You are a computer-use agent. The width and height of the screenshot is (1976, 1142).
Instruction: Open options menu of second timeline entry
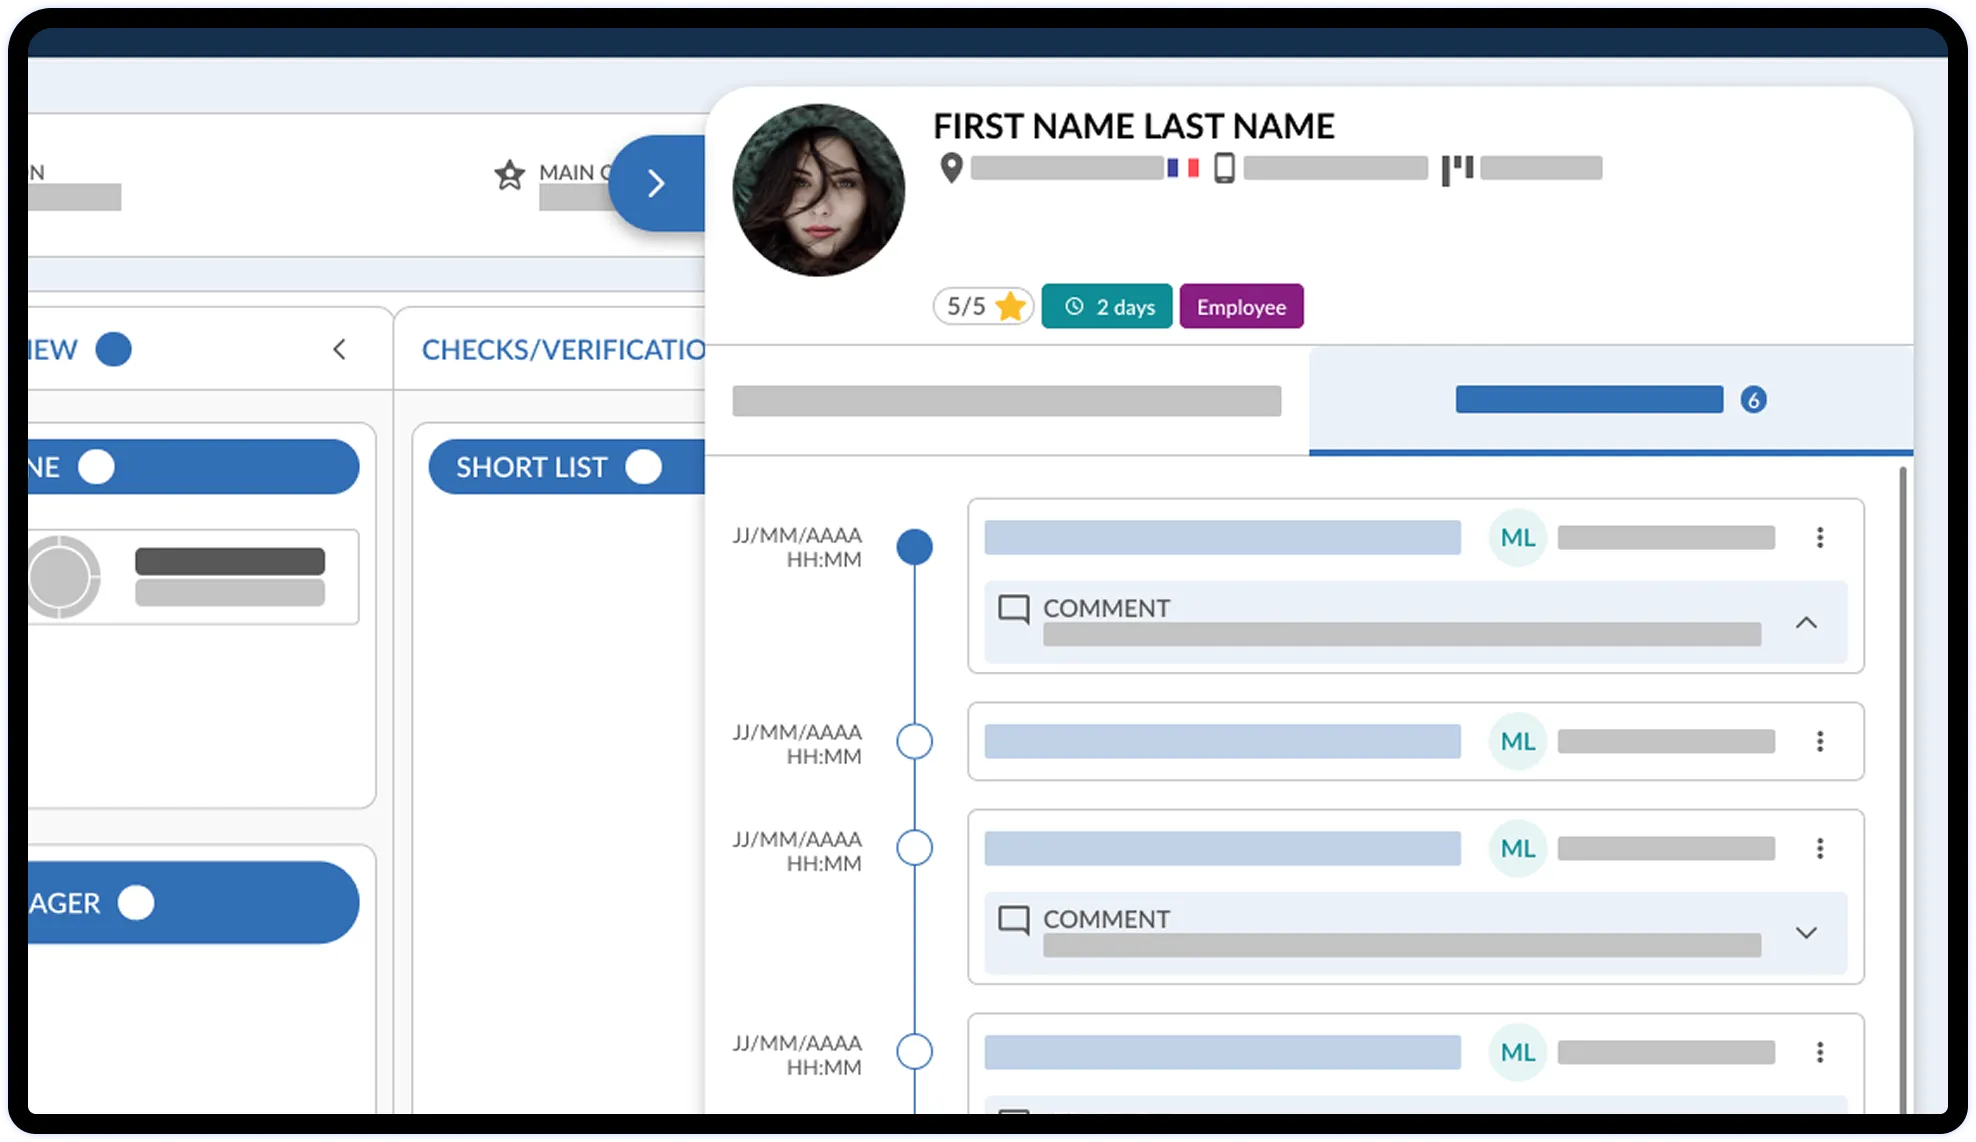pos(1820,742)
